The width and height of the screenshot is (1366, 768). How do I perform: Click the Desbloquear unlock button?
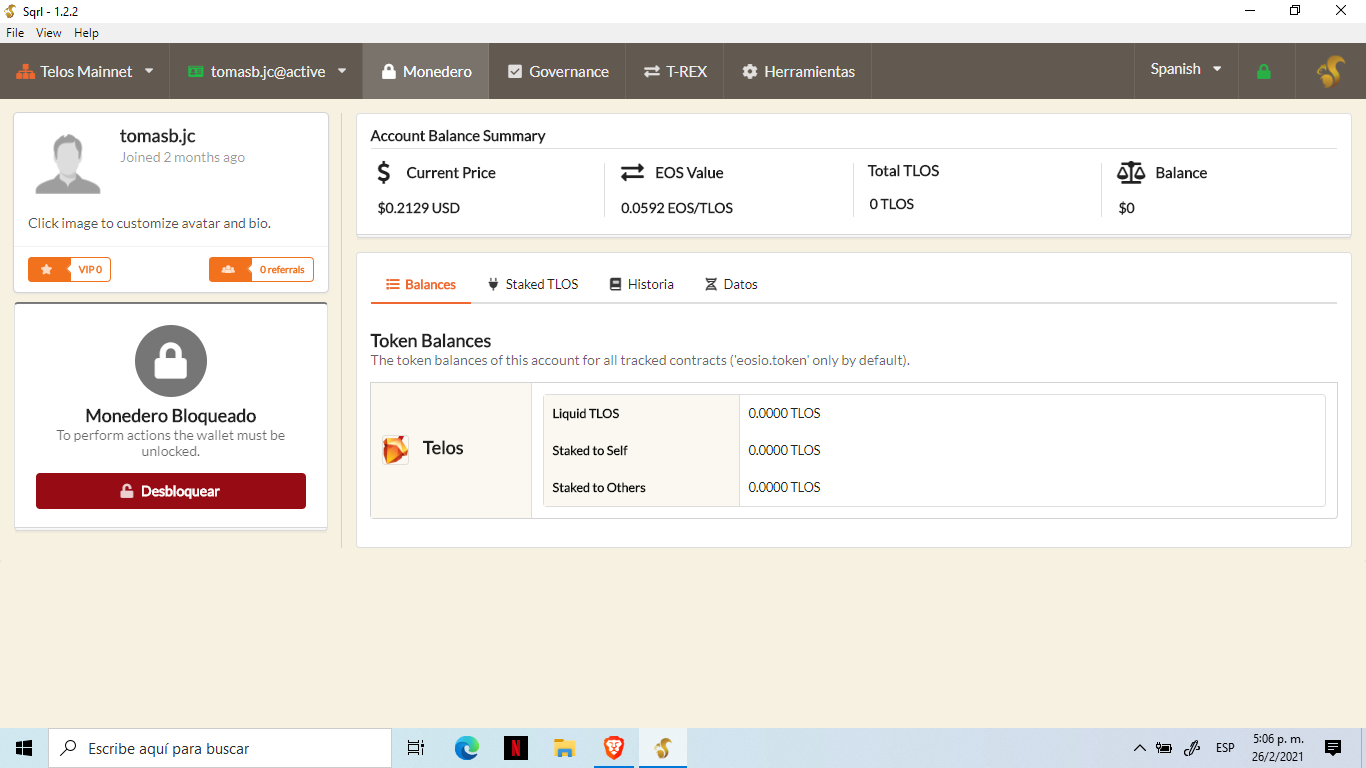pos(171,491)
